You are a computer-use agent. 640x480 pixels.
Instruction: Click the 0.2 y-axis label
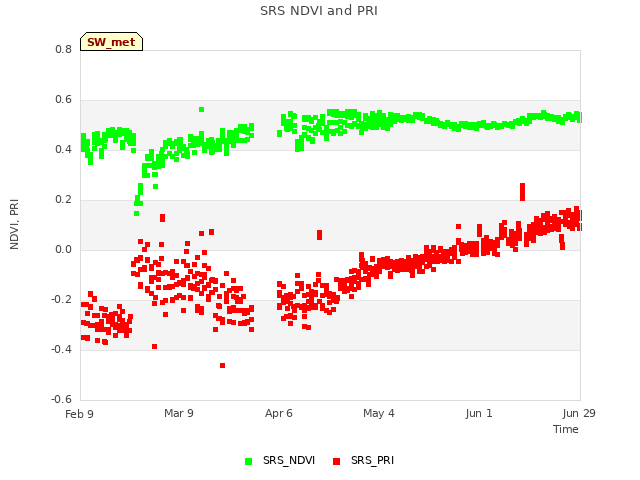coord(63,200)
